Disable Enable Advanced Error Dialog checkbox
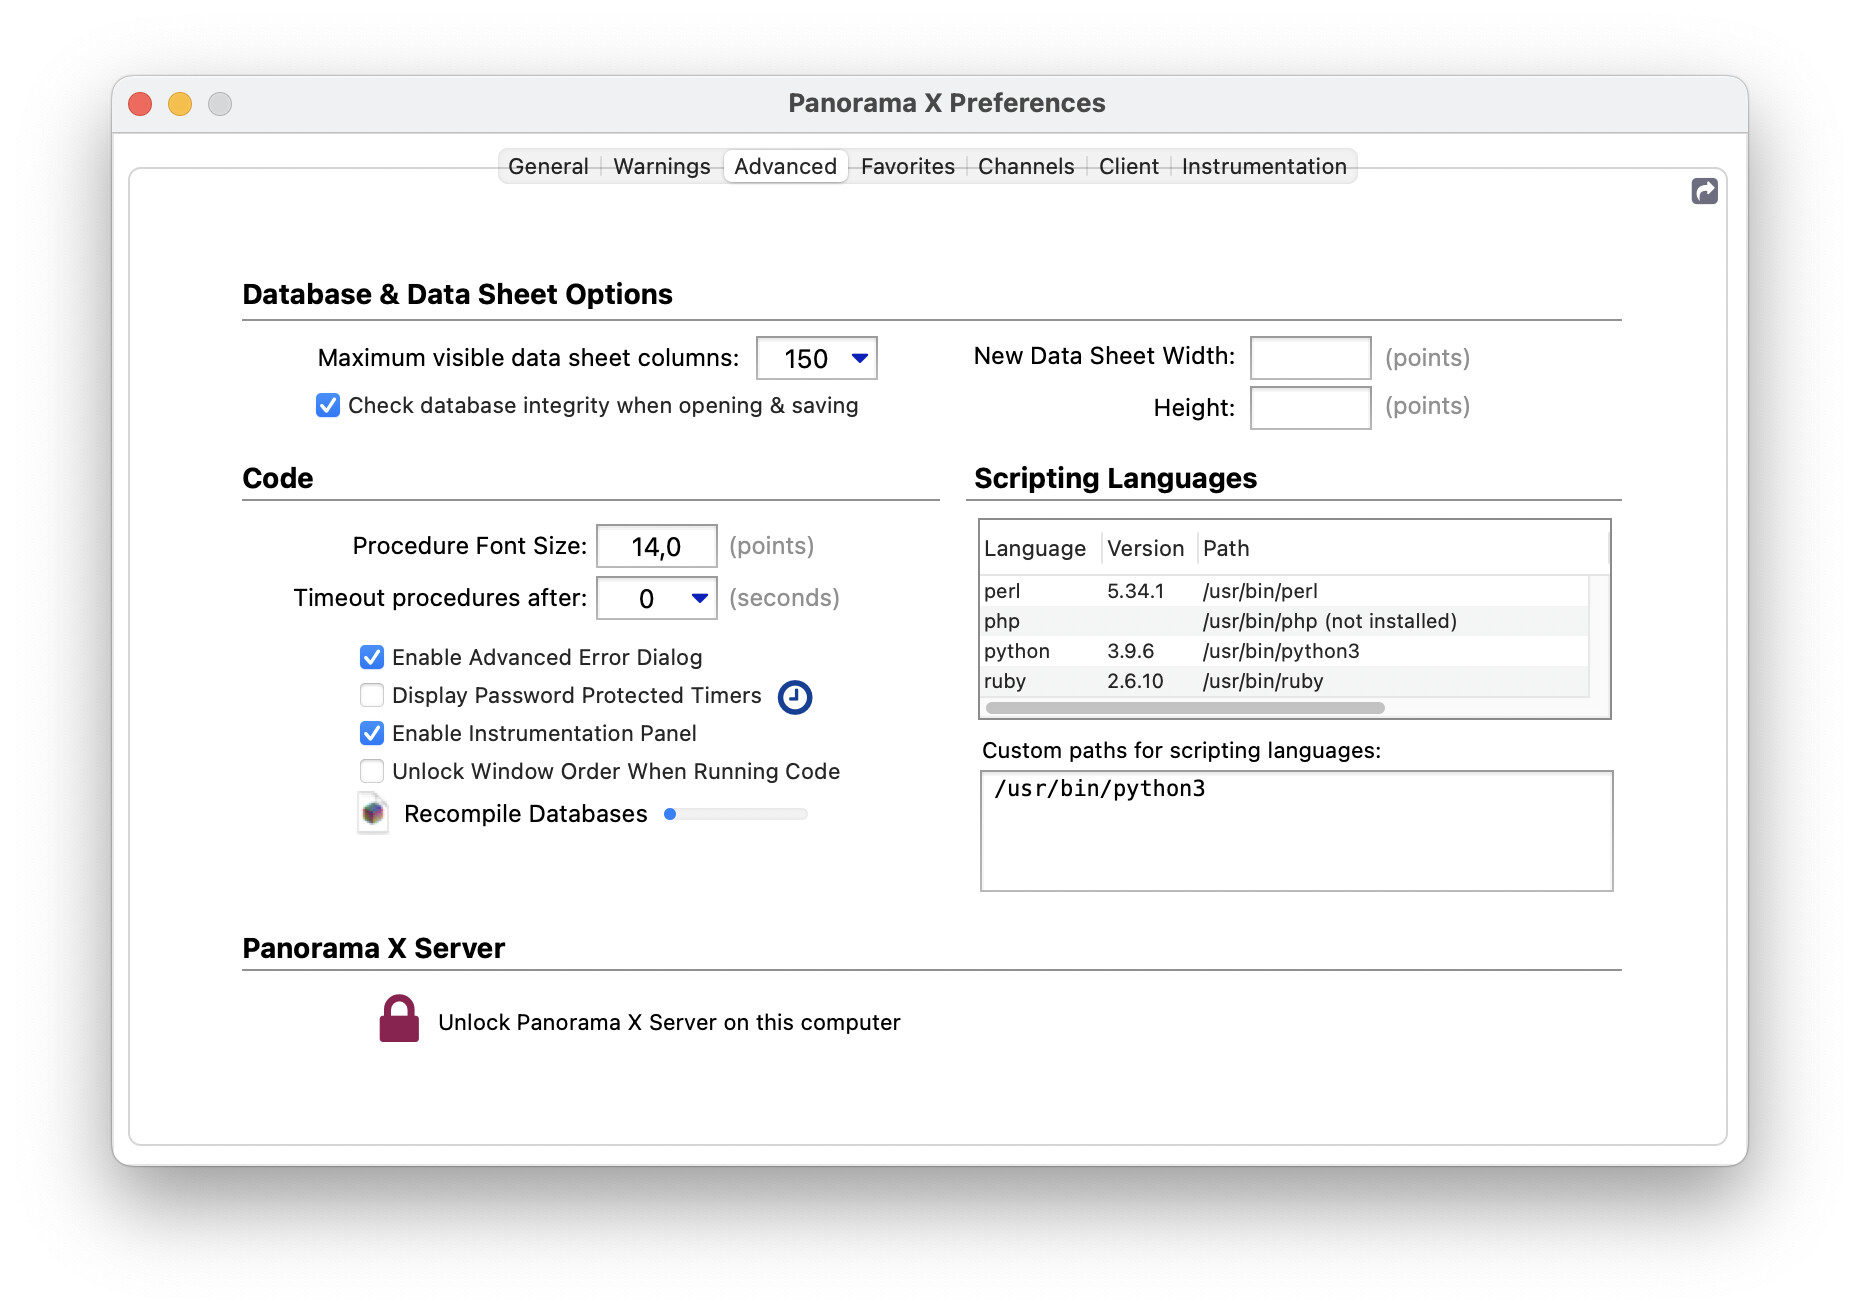This screenshot has height=1314, width=1860. 372,658
